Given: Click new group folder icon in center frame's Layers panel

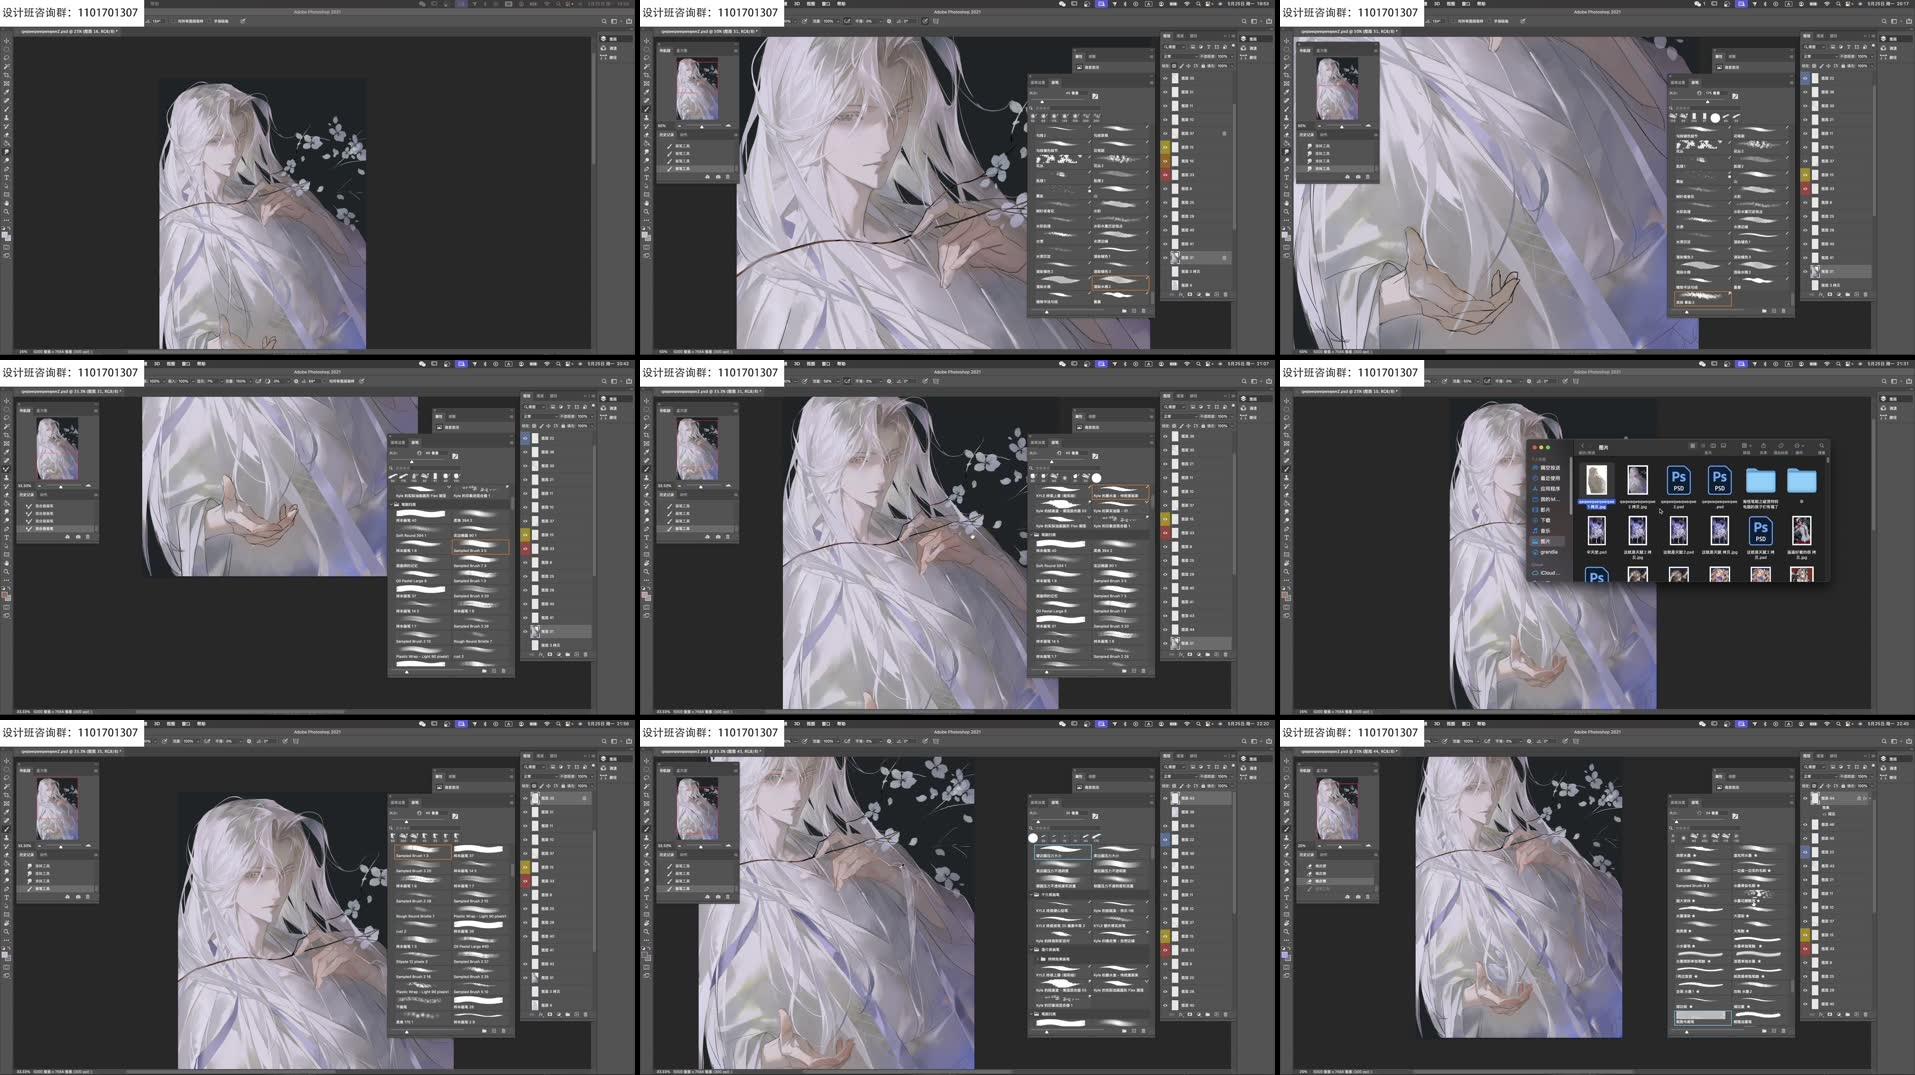Looking at the screenshot, I should pos(1205,654).
